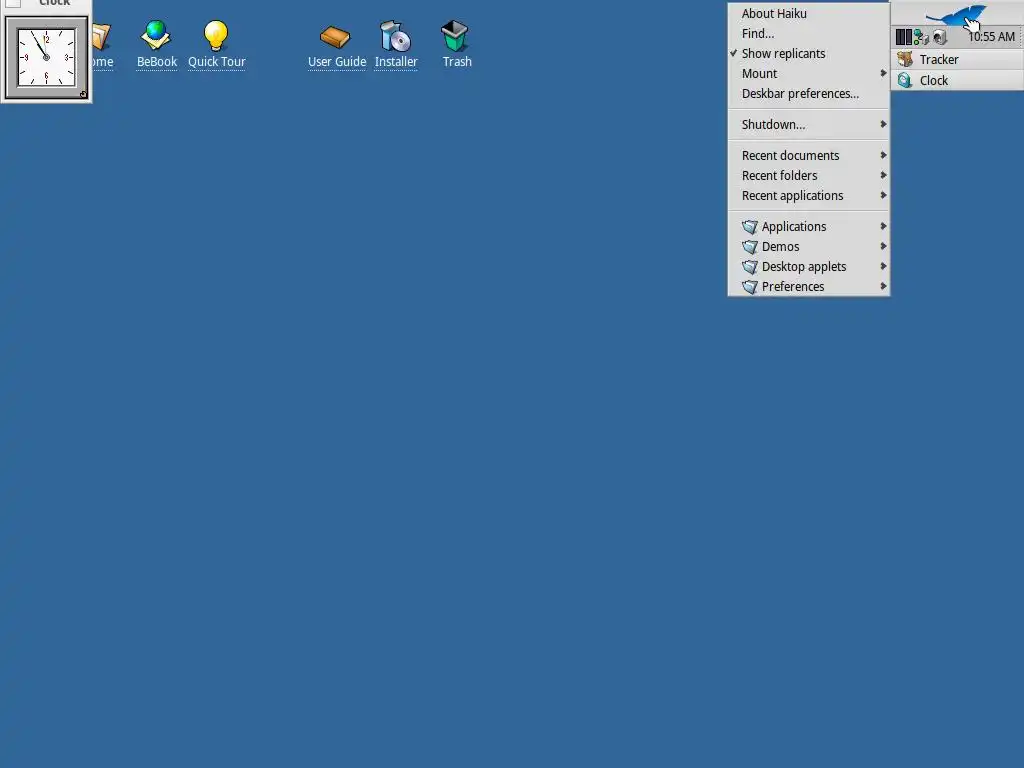Expand the Applications submenu arrow
Screen dimensions: 1024x768
[883, 226]
